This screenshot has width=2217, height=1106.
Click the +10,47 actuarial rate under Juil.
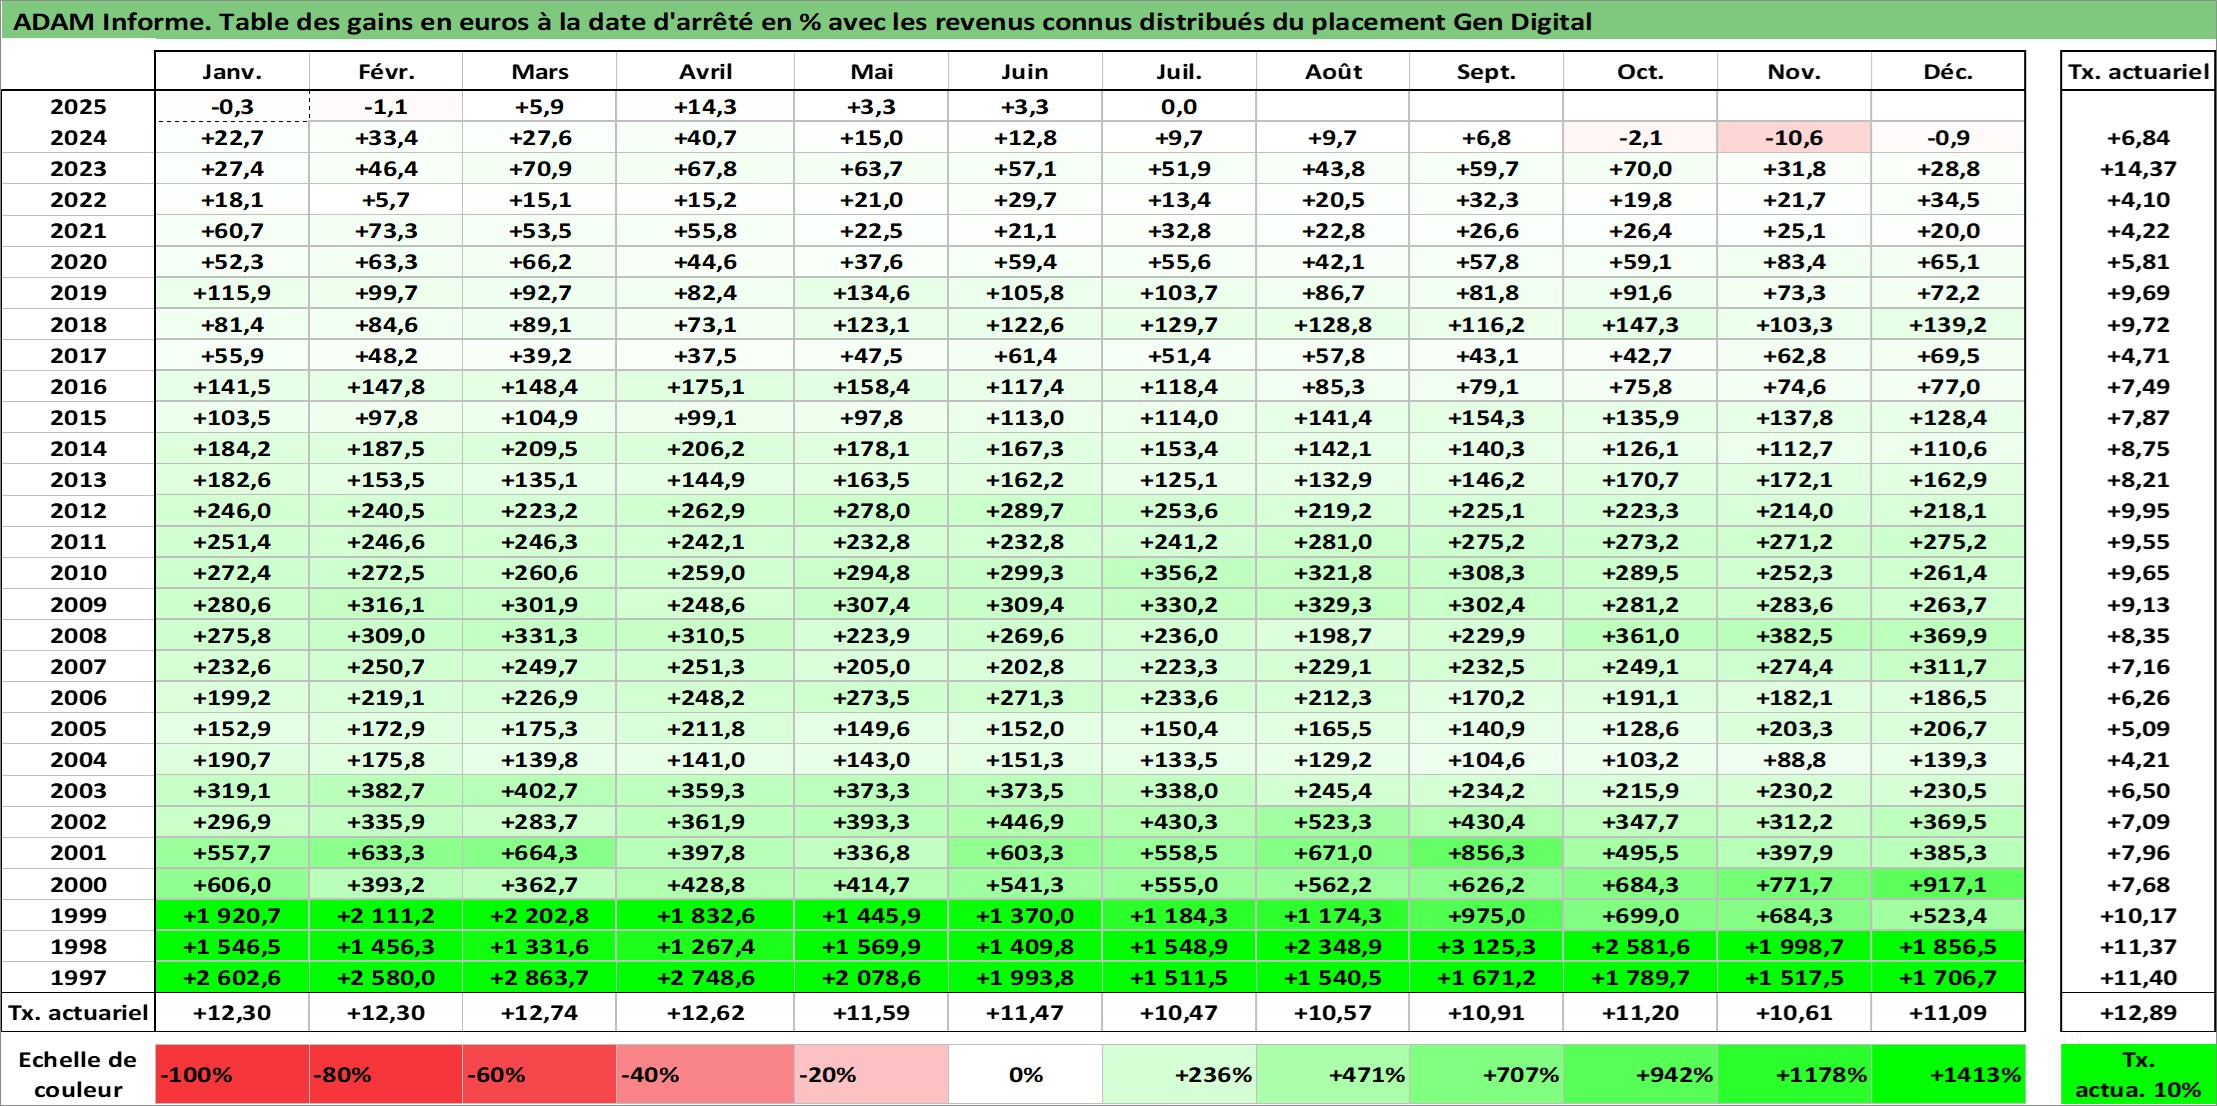[x=1179, y=1012]
